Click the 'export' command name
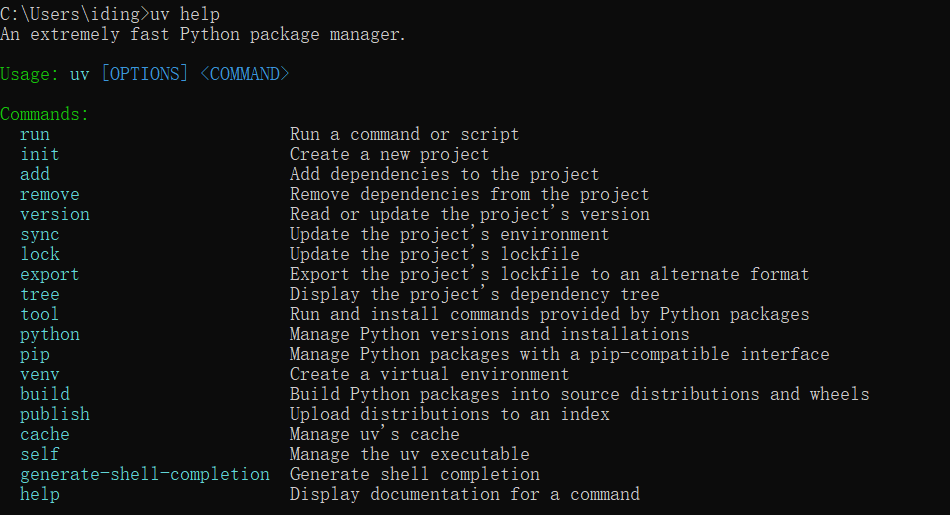The image size is (950, 515). click(50, 274)
